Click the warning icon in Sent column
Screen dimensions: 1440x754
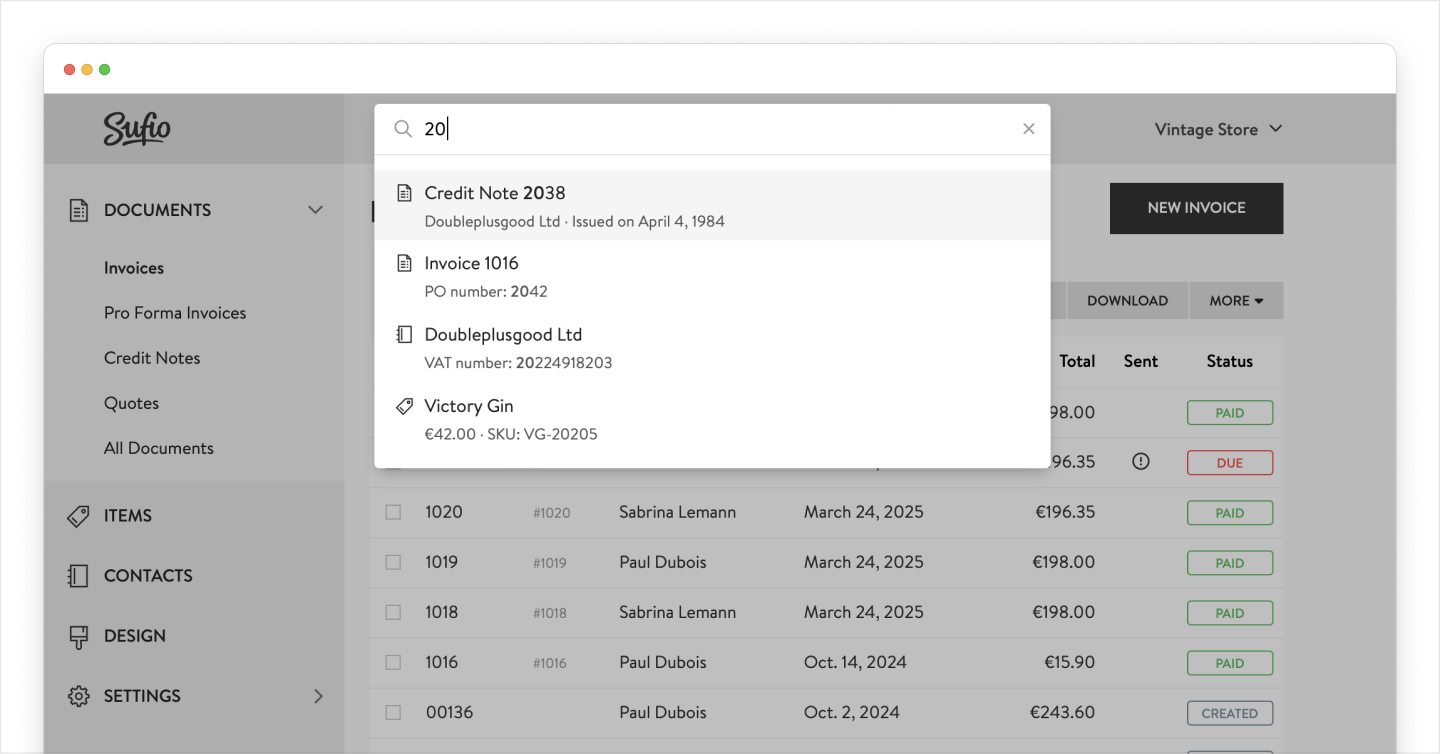pyautogui.click(x=1140, y=462)
